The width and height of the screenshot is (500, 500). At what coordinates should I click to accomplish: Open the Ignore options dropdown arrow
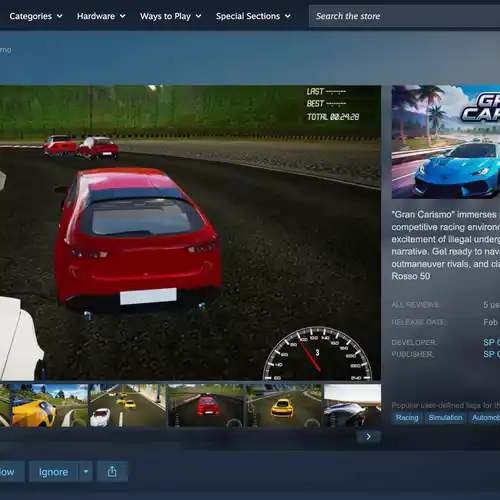pyautogui.click(x=86, y=471)
